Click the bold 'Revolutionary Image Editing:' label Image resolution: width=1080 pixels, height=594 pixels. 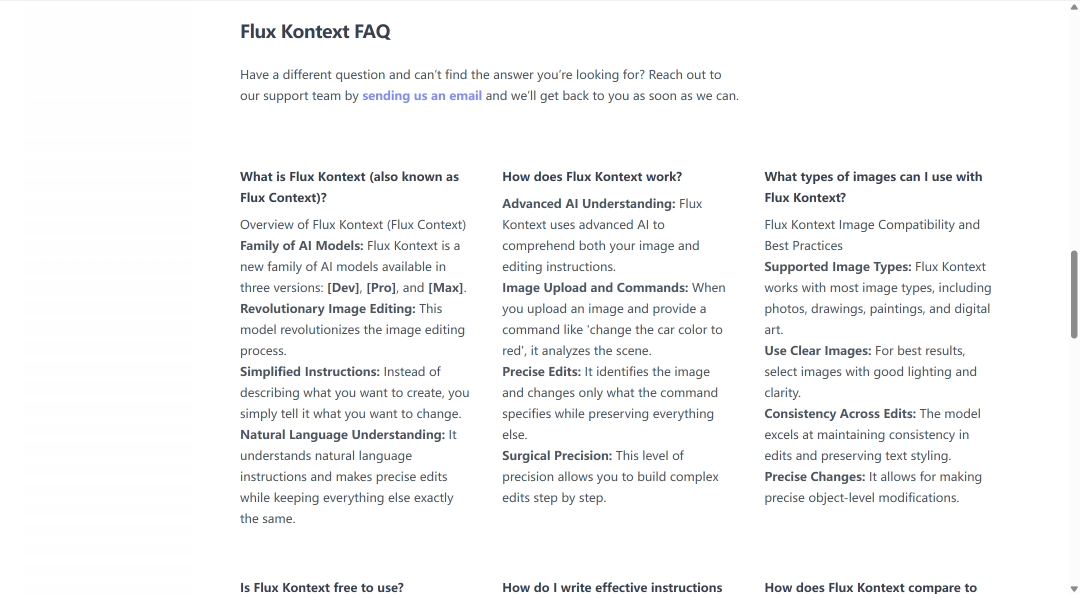pos(327,309)
